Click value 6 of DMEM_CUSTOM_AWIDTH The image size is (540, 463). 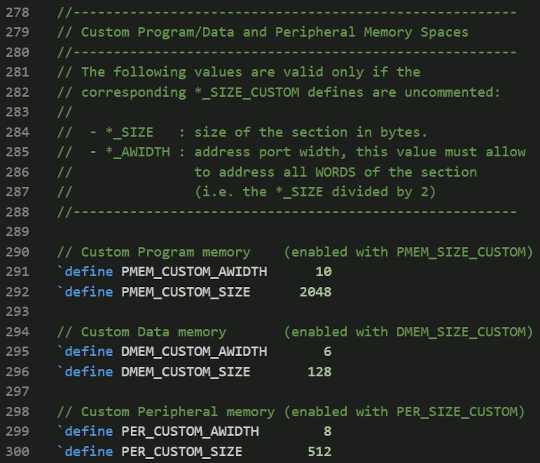(x=328, y=352)
